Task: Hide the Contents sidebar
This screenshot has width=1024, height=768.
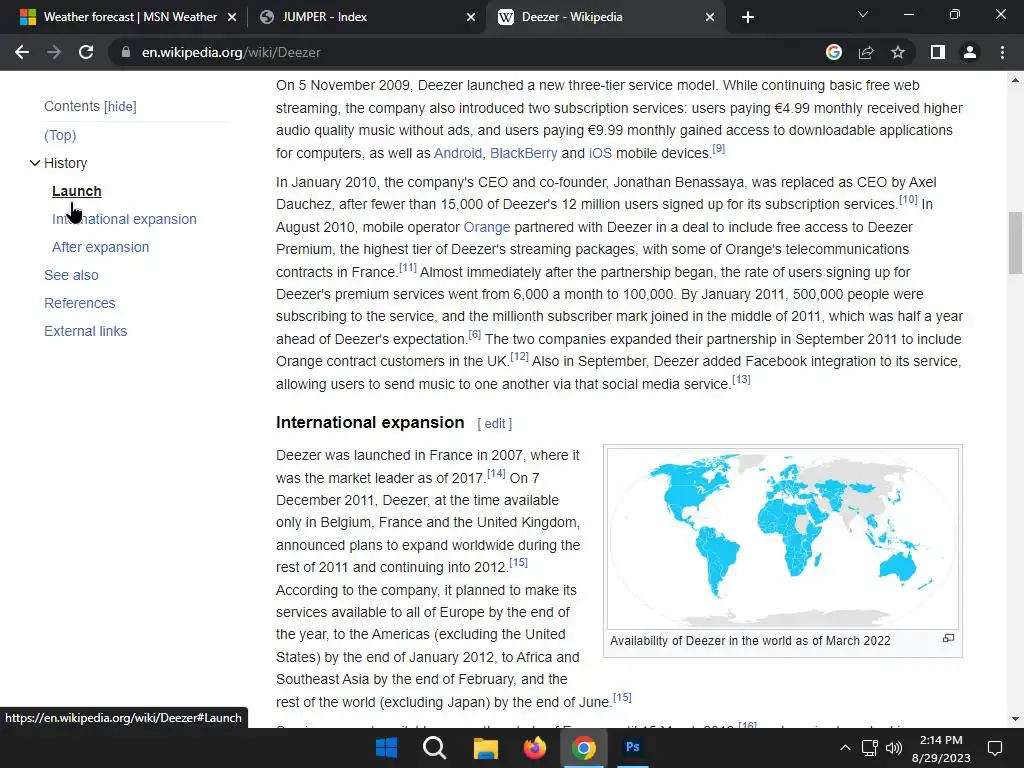Action: click(x=120, y=106)
